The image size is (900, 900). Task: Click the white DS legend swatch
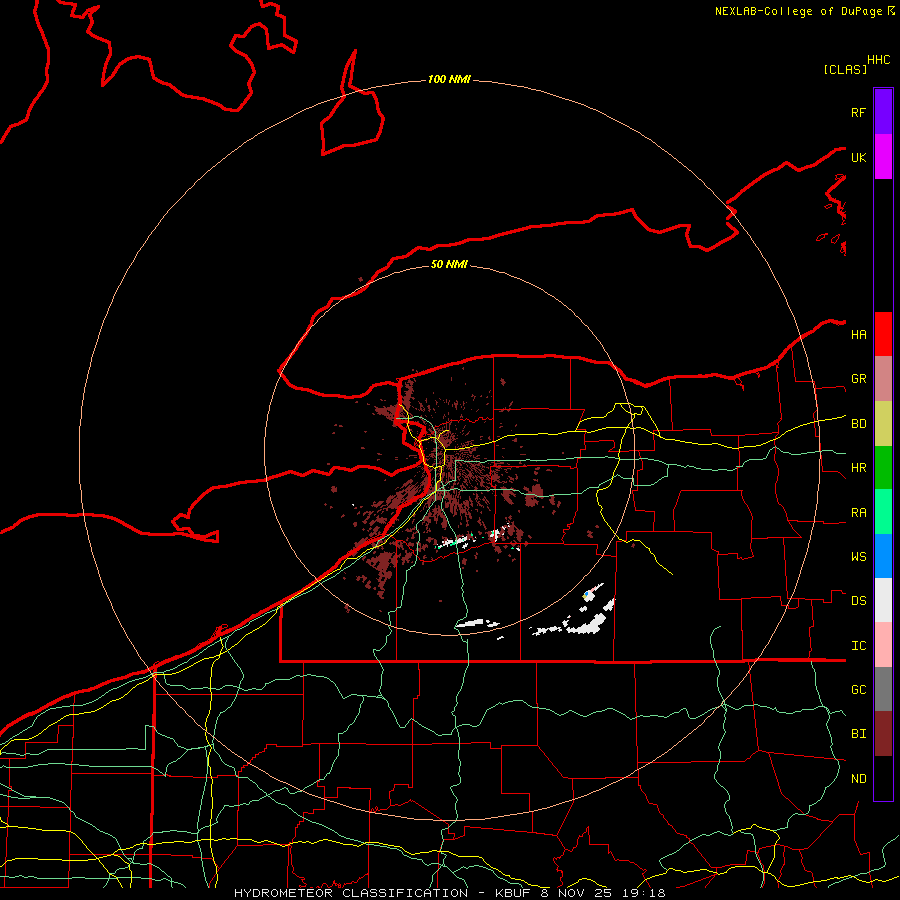tap(883, 600)
